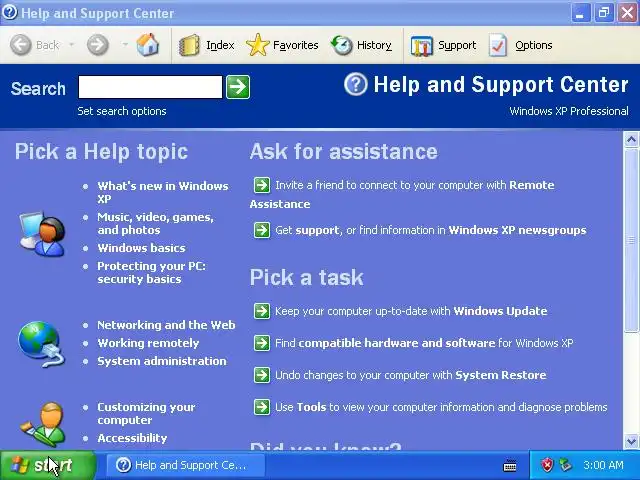Open the Back history dropdown arrow
The image size is (640, 480).
point(71,44)
